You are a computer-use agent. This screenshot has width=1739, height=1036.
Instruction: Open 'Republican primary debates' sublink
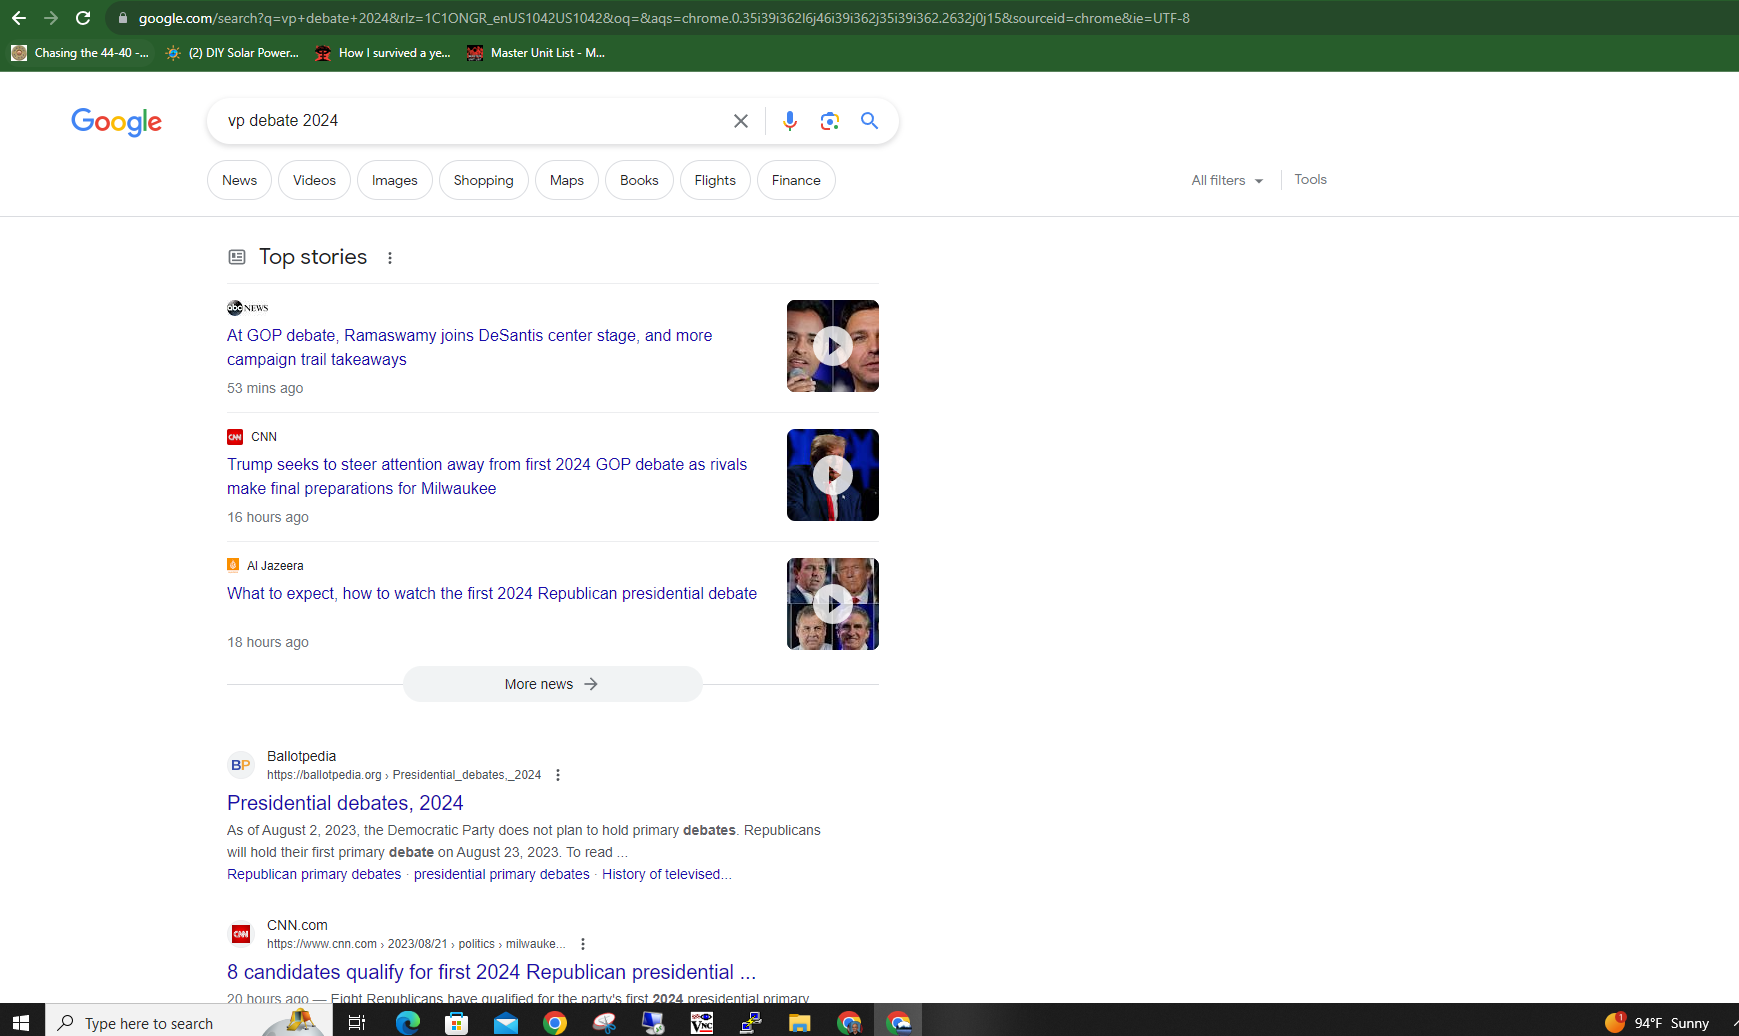314,874
